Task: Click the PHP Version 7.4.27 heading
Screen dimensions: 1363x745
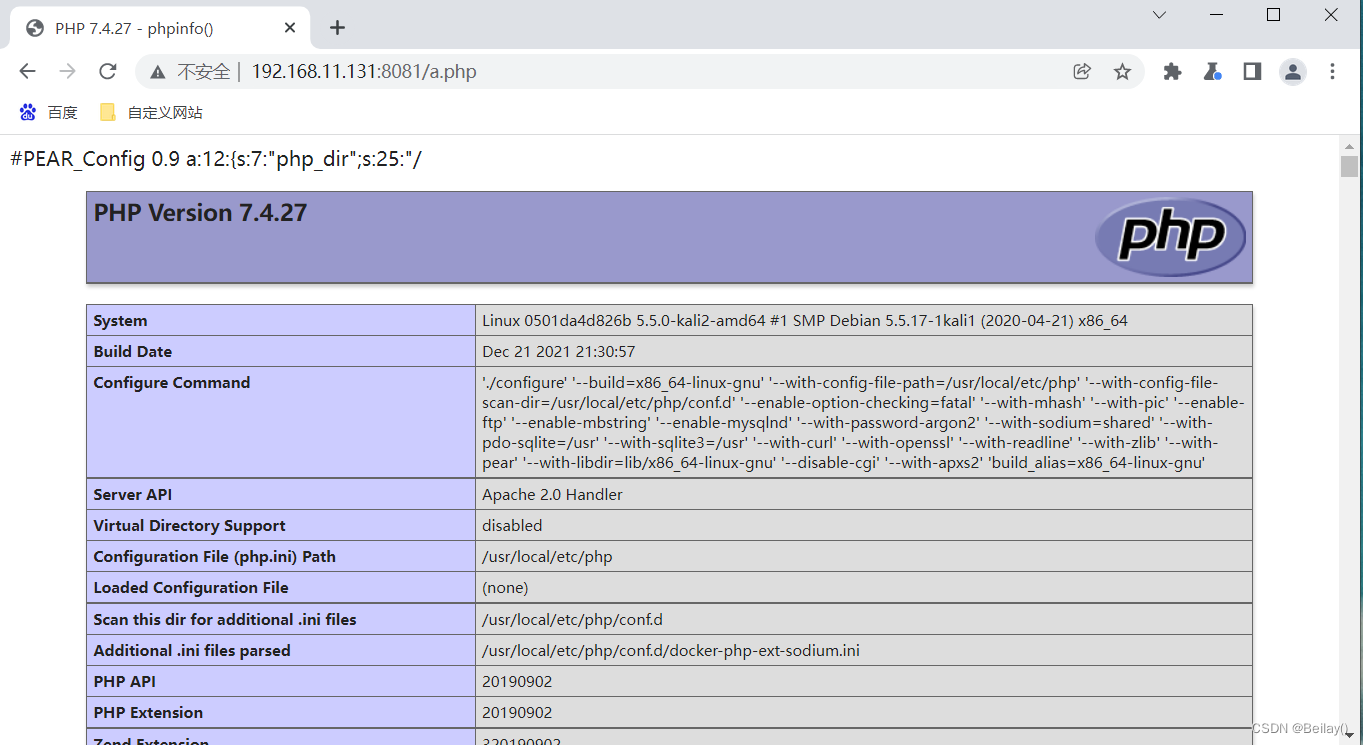Action: tap(200, 213)
